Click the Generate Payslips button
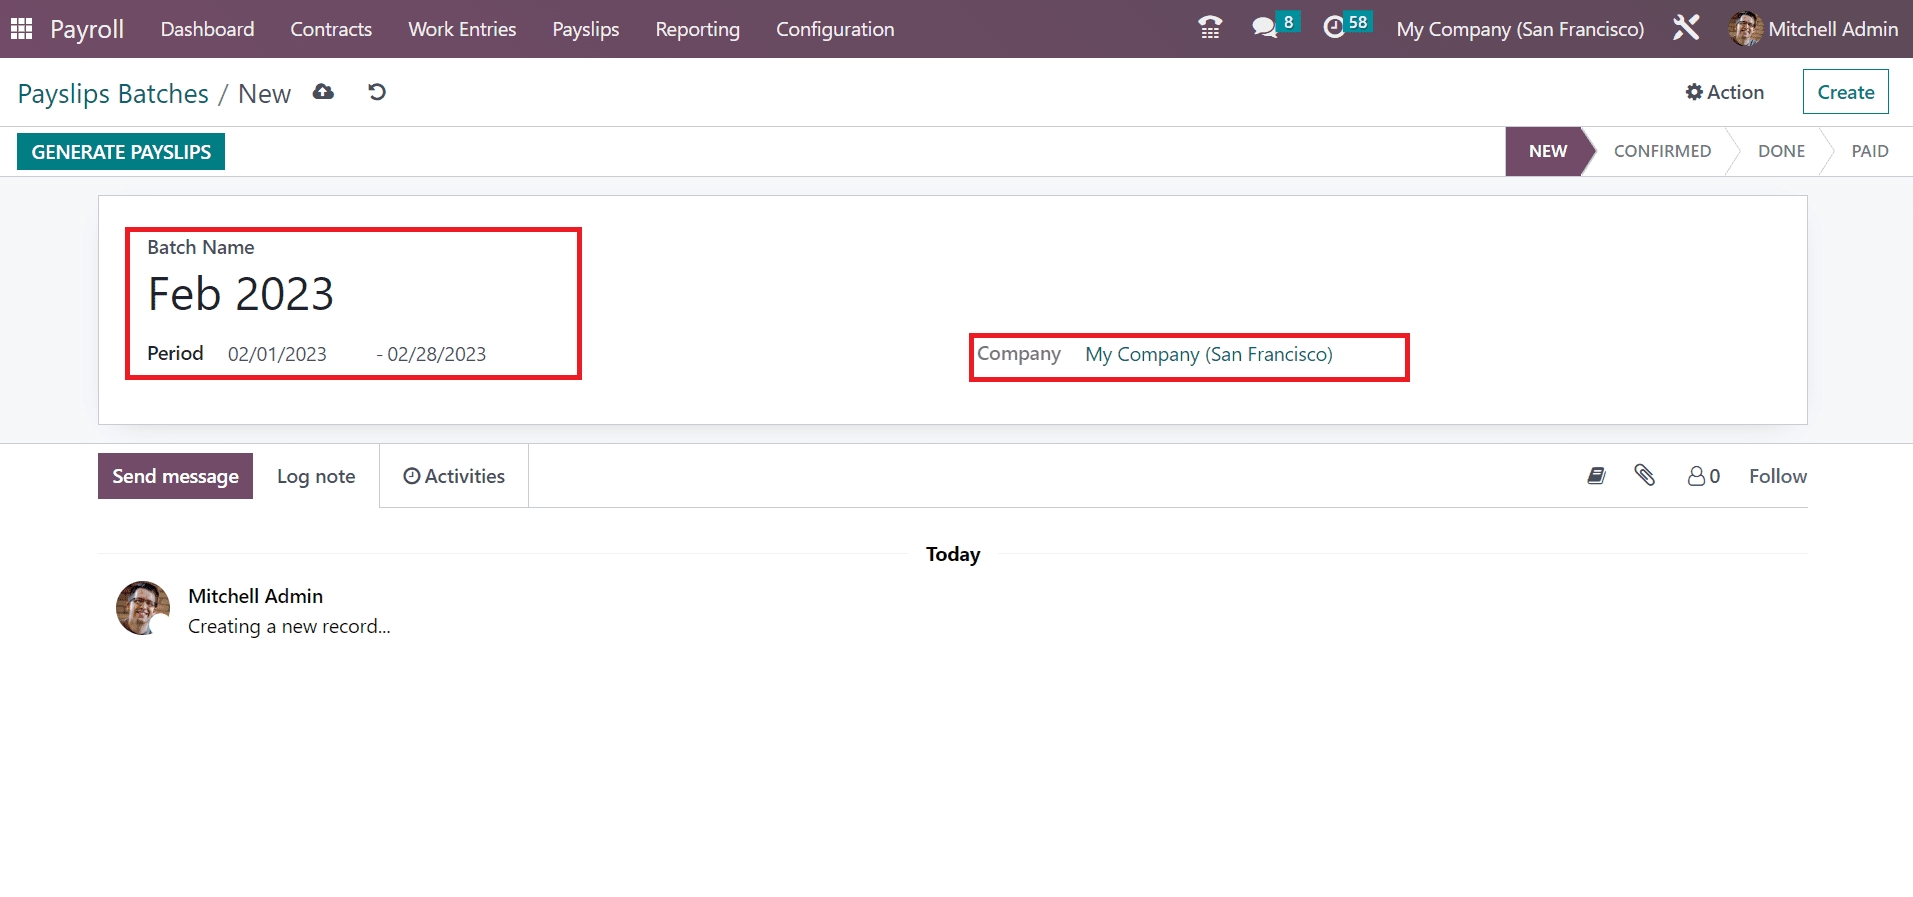Screen dimensions: 1913x897 (x=121, y=152)
